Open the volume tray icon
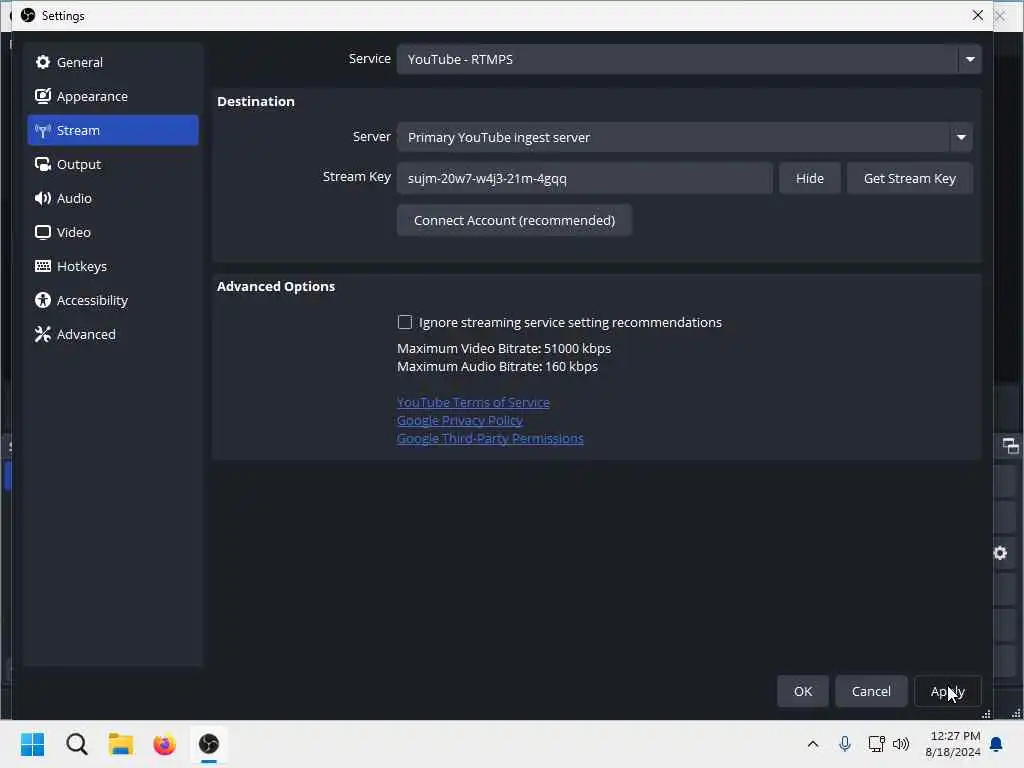This screenshot has height=768, width=1024. click(901, 744)
